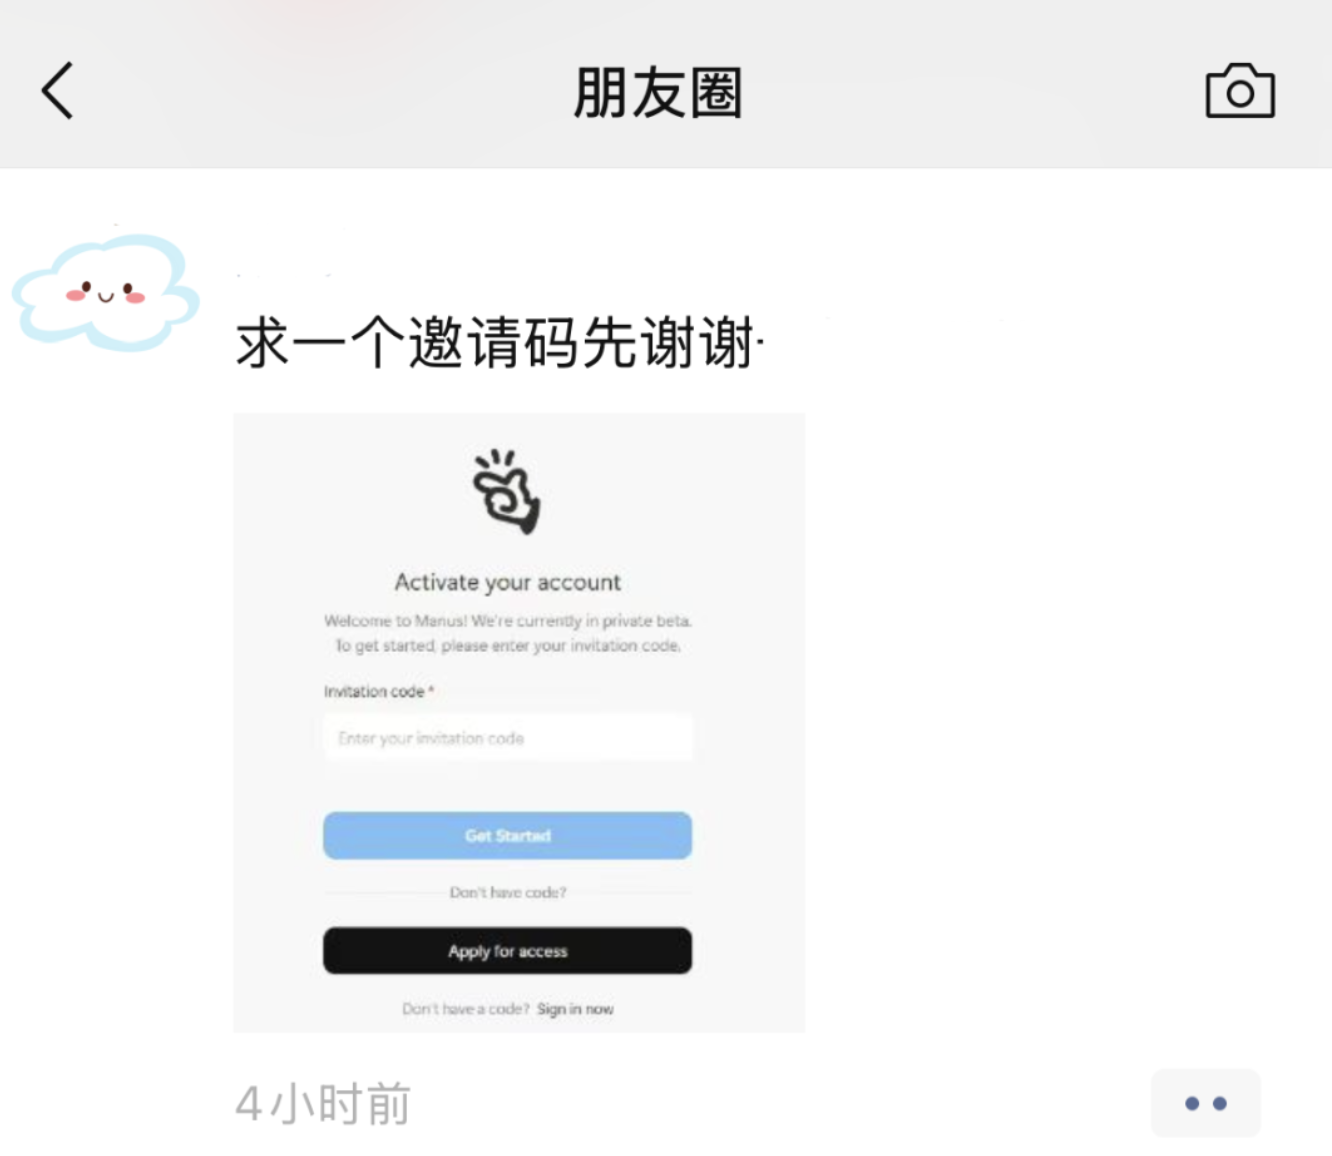Screen dimensions: 1332x1156
Task: Tap the 朋友圈 title in the header
Action: pos(657,93)
